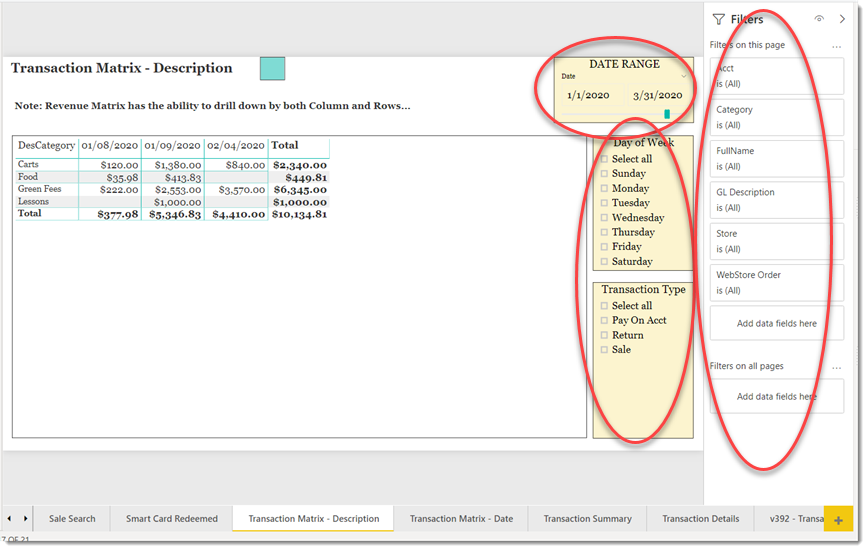
Task: Switch to Transaction Summary tab
Action: coord(587,519)
